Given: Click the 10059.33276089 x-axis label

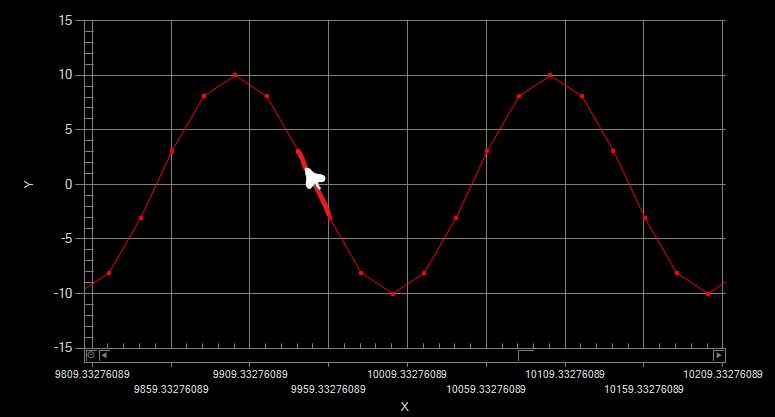Looking at the screenshot, I should 486,389.
